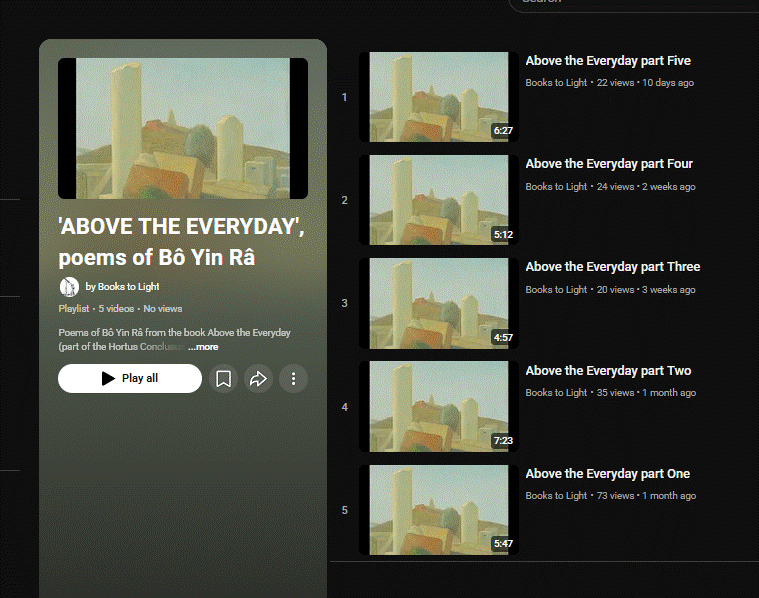Open thumbnail for Above the Everyday part Three
The image size is (759, 598).
(439, 303)
